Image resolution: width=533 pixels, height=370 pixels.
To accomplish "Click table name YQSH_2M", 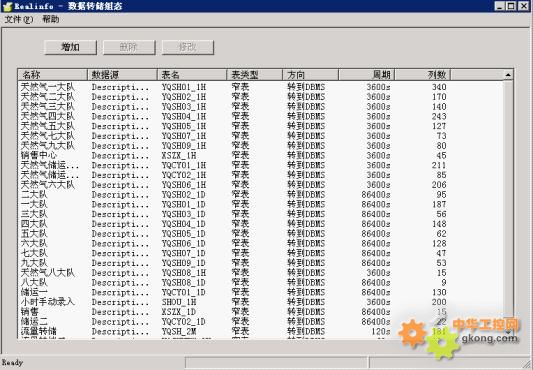I will pyautogui.click(x=179, y=332).
